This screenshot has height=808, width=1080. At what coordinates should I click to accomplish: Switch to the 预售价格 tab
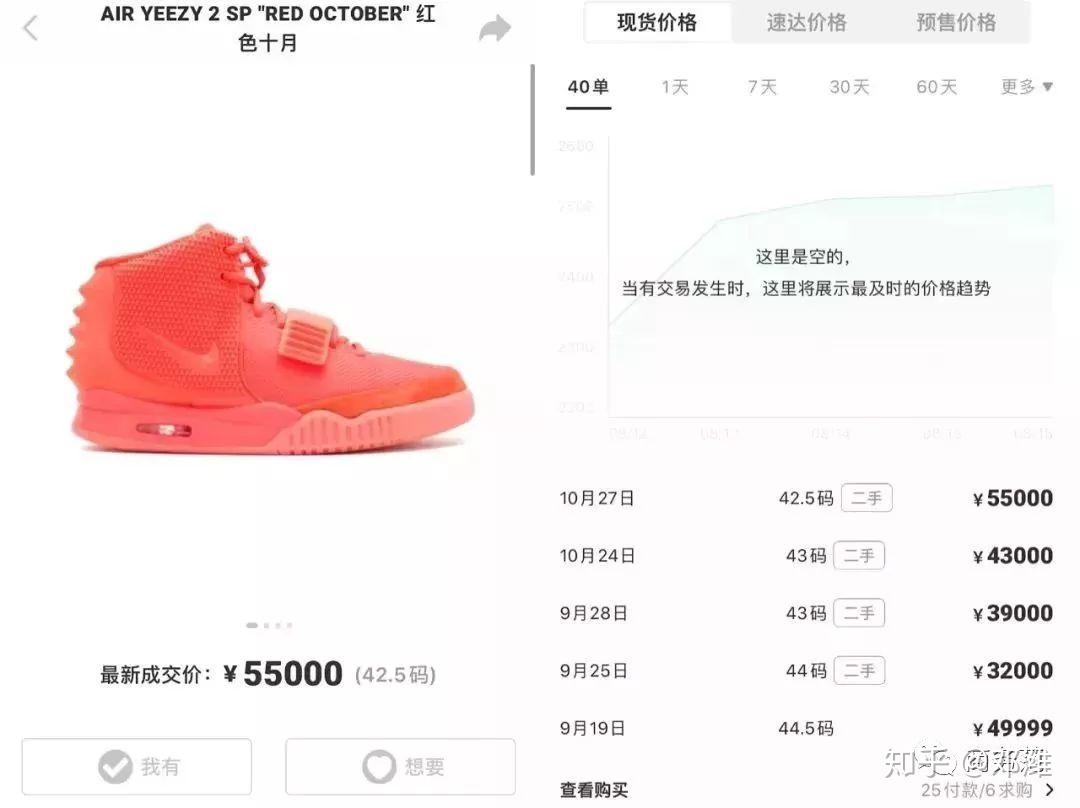[x=956, y=23]
